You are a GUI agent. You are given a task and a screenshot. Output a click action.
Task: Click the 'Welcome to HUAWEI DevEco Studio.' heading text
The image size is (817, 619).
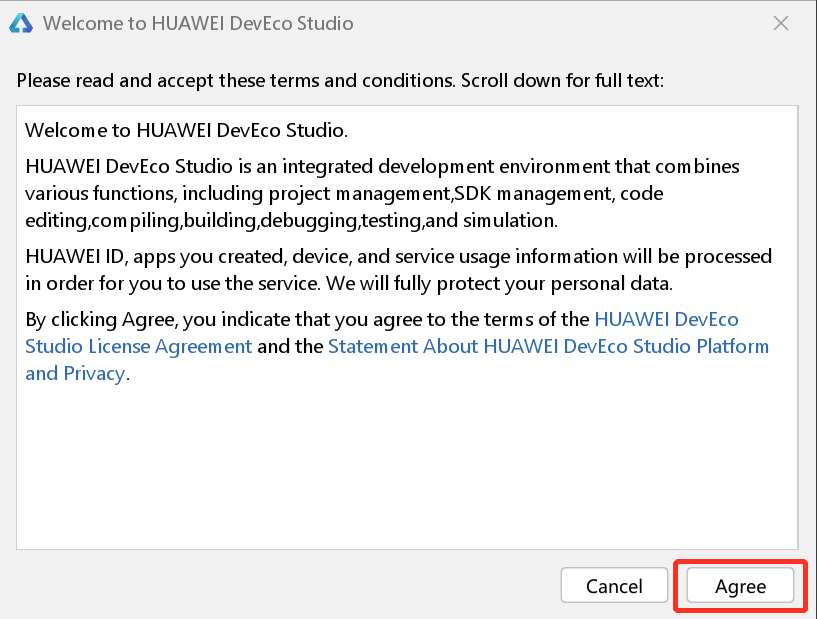(x=186, y=130)
